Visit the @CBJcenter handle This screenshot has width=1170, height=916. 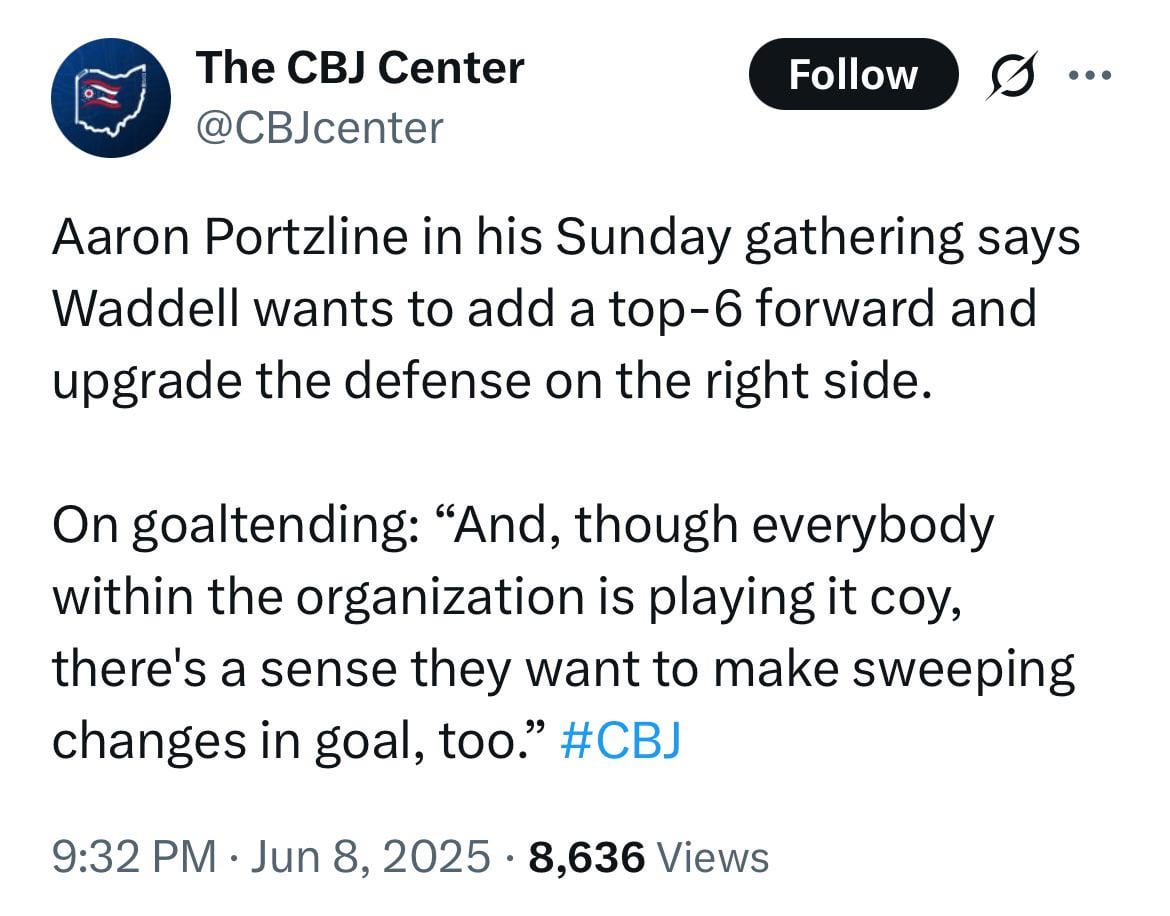pyautogui.click(x=319, y=128)
